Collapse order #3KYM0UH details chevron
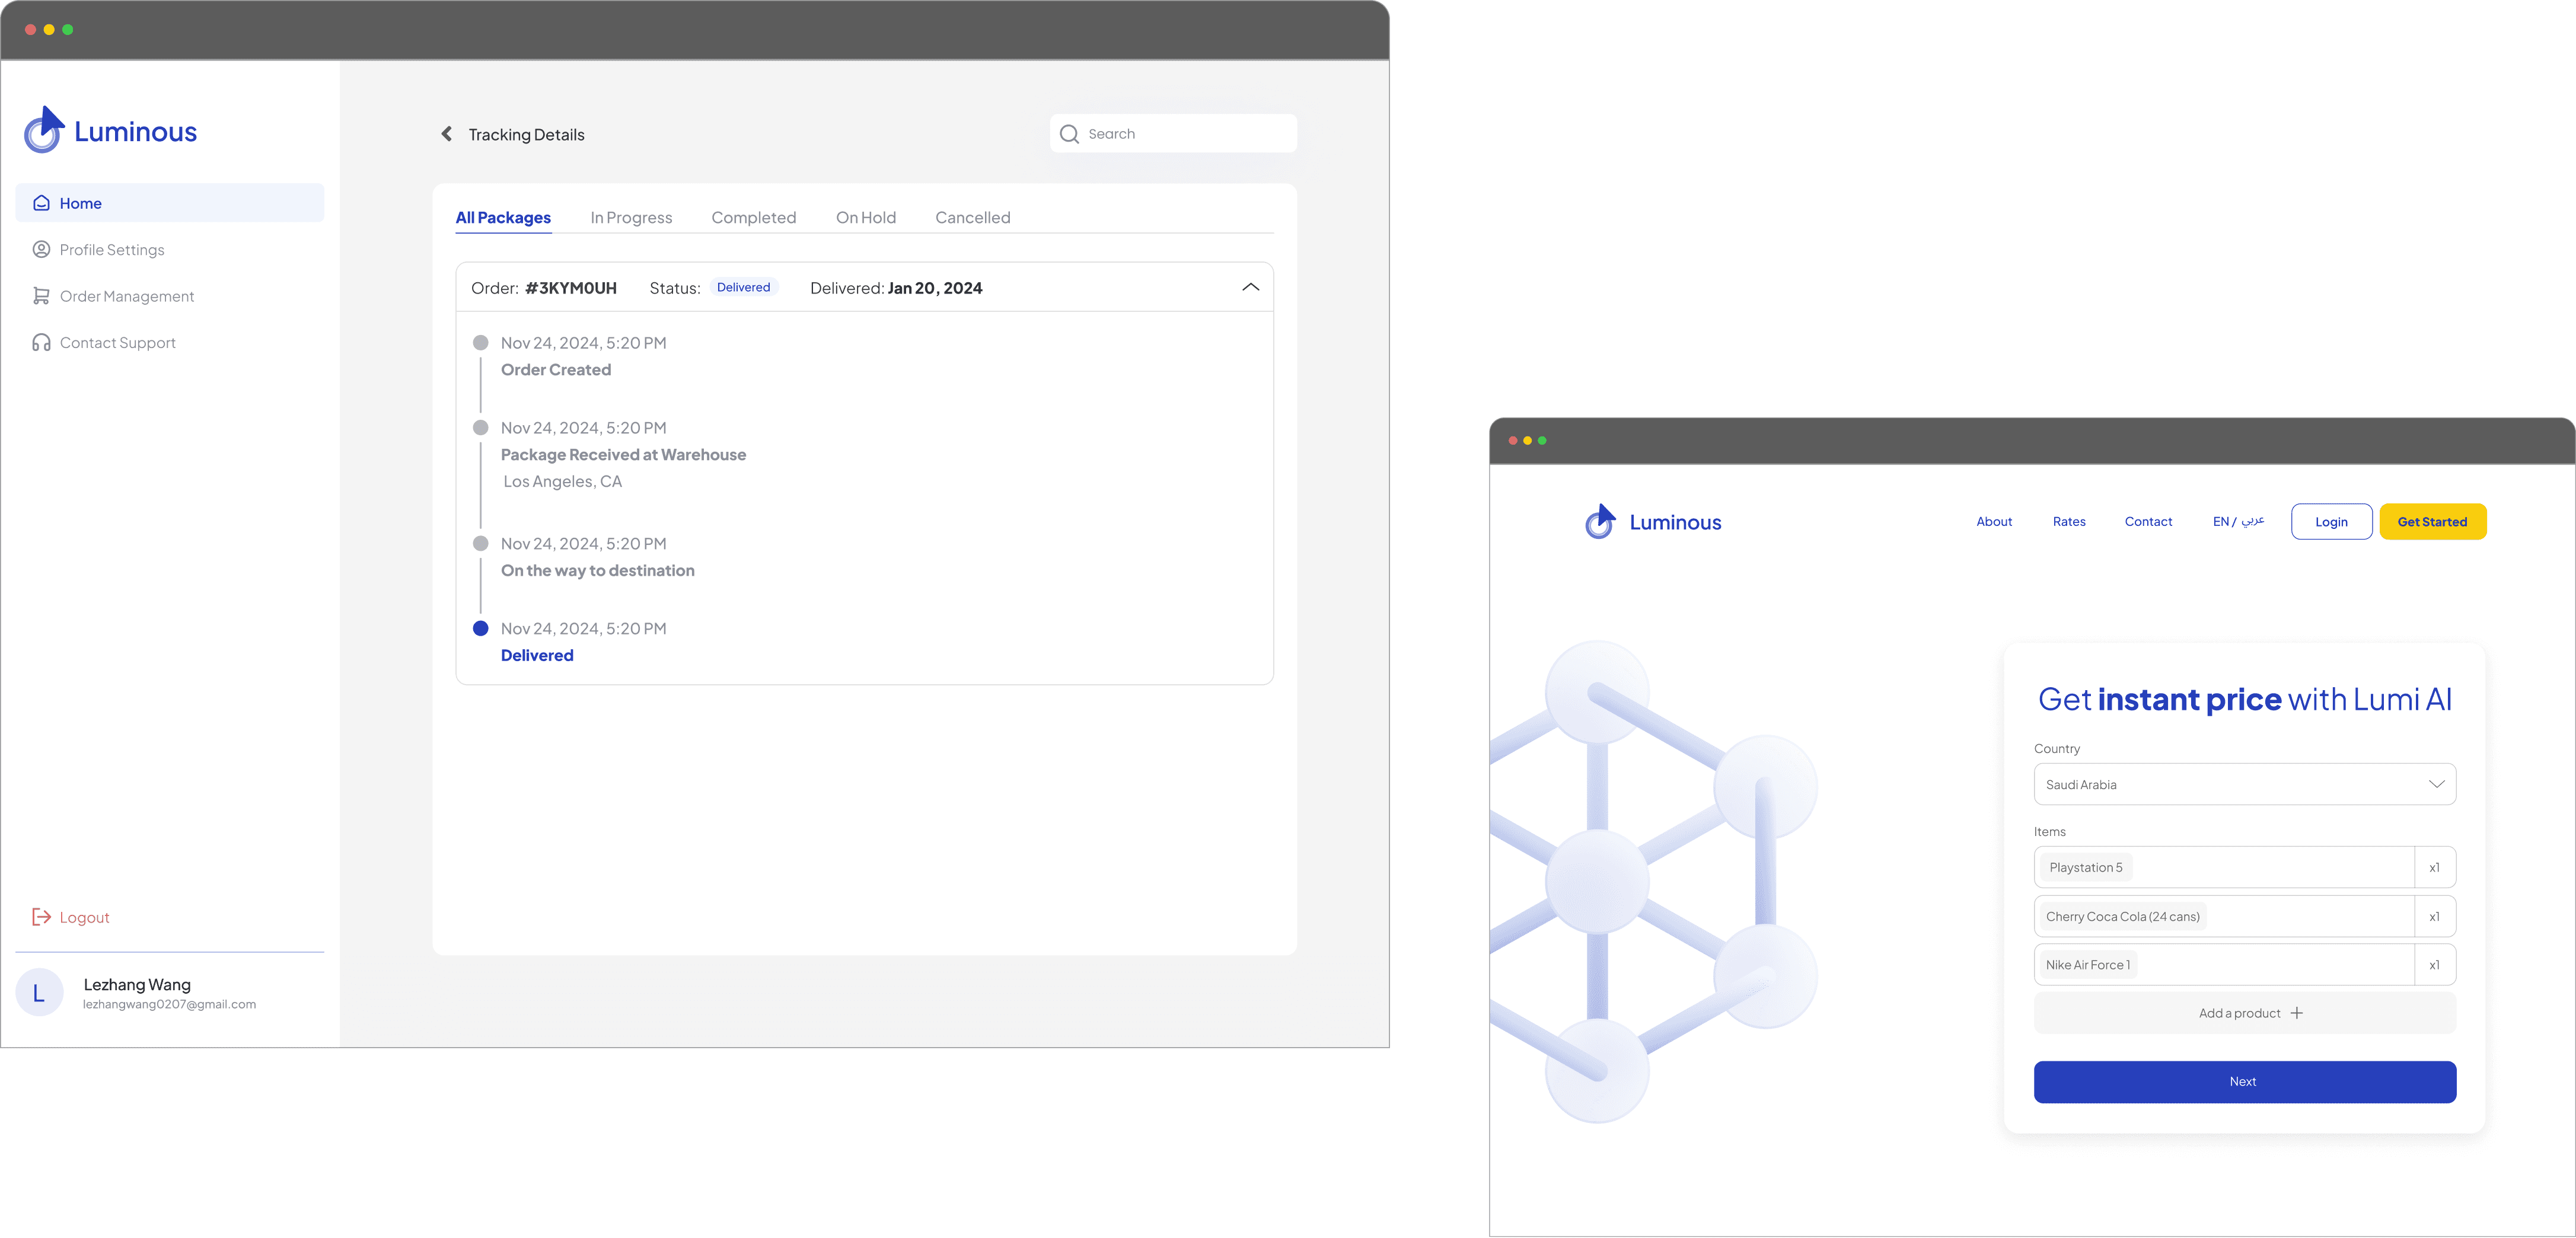 tap(1250, 288)
